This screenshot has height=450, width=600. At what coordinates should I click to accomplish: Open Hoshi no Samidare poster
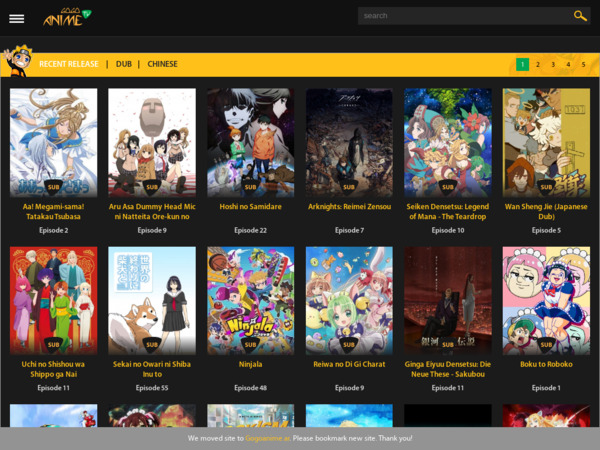click(x=251, y=143)
